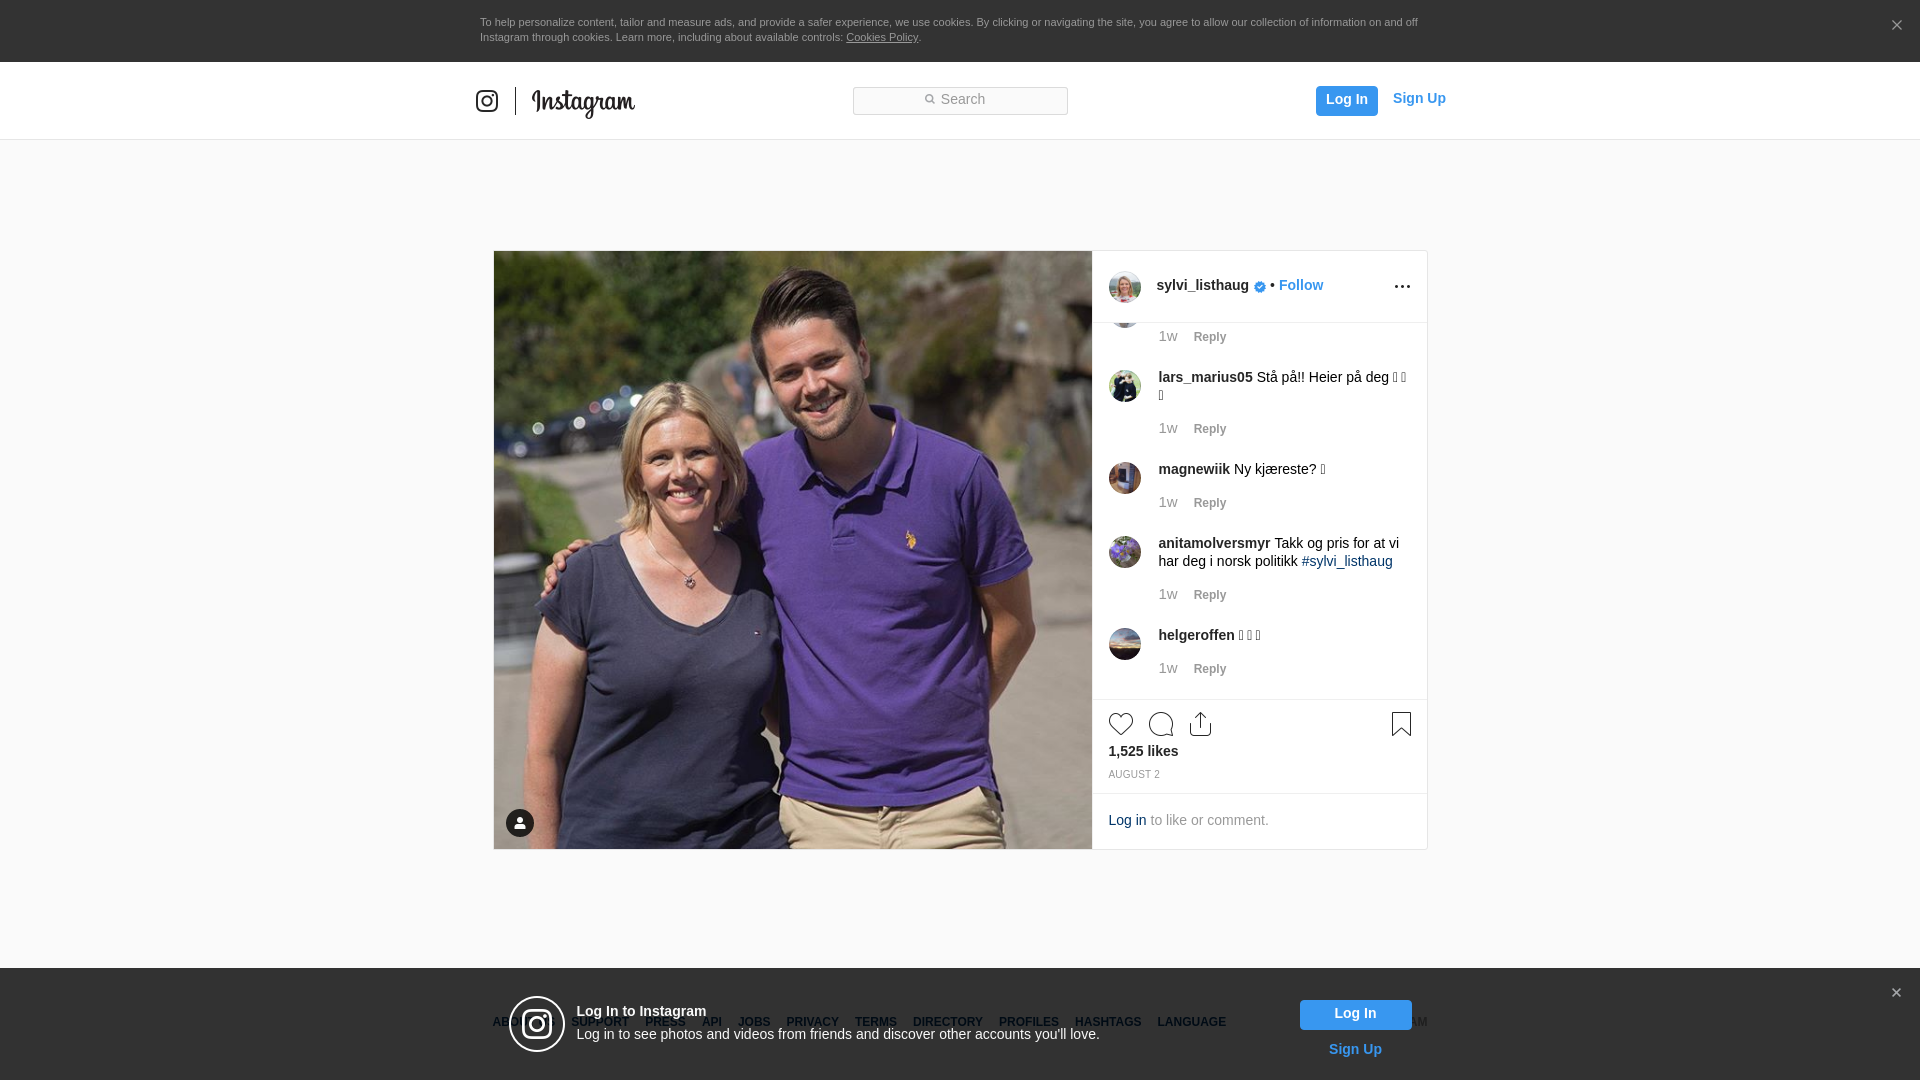Open the three-dots more options menu
Image resolution: width=1920 pixels, height=1080 pixels.
[x=1402, y=287]
